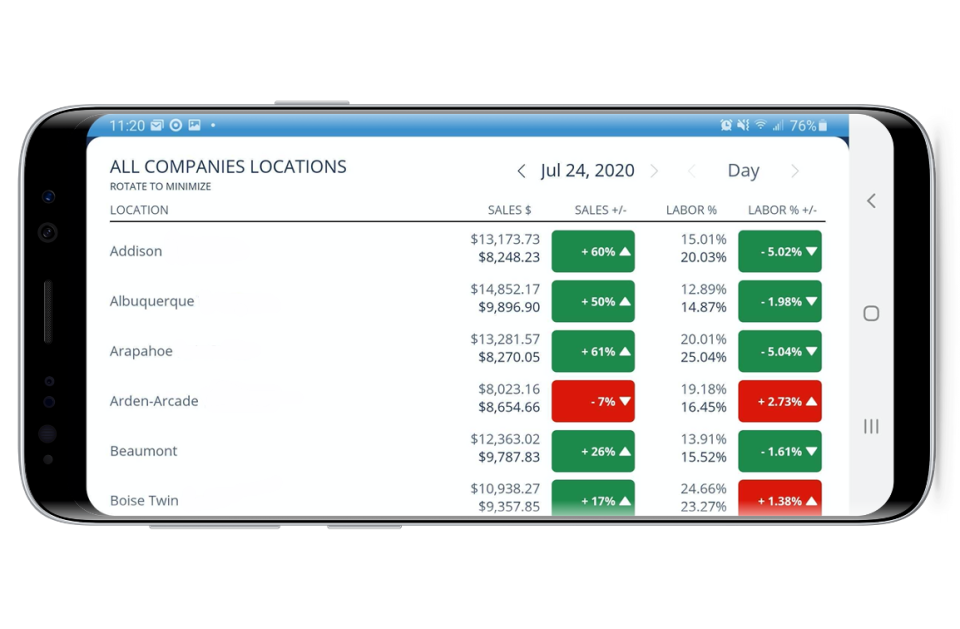Screen dimensions: 960x629
Task: Click Jul 24, 2020 to open the date picker
Action: (587, 171)
